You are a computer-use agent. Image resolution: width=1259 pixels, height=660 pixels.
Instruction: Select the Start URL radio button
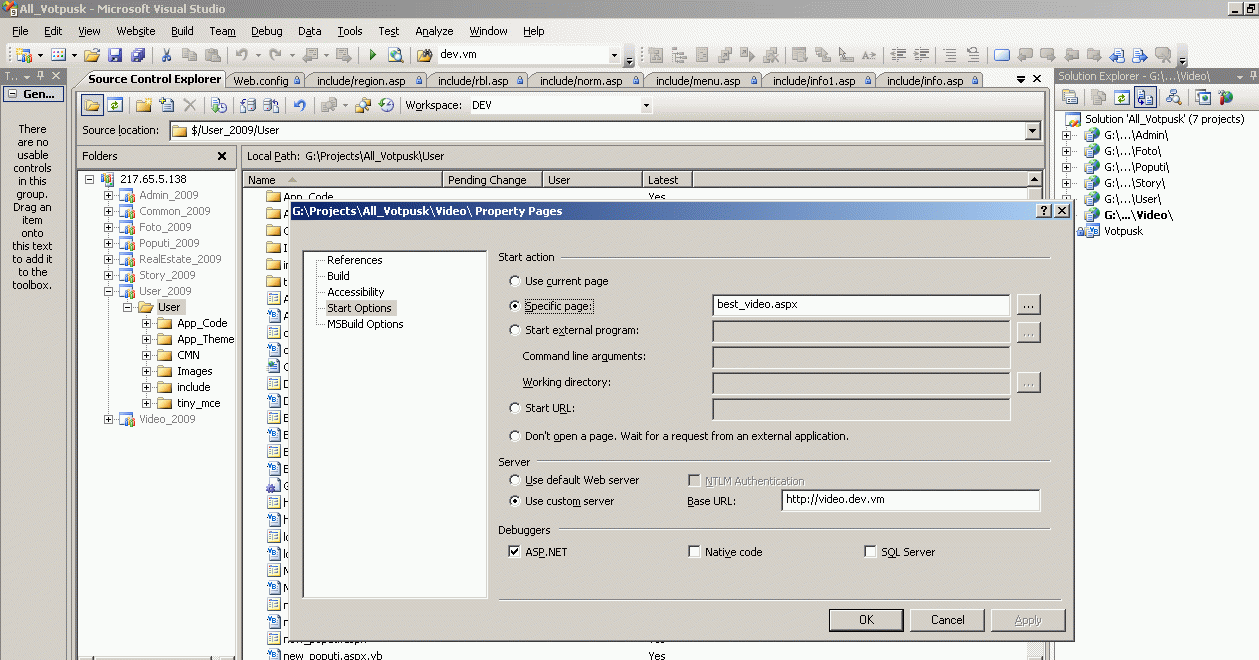click(x=515, y=408)
